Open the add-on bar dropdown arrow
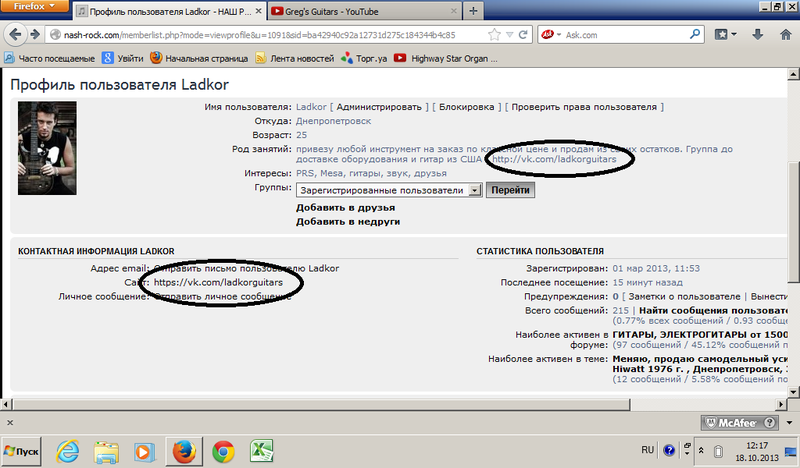 [x=790, y=423]
